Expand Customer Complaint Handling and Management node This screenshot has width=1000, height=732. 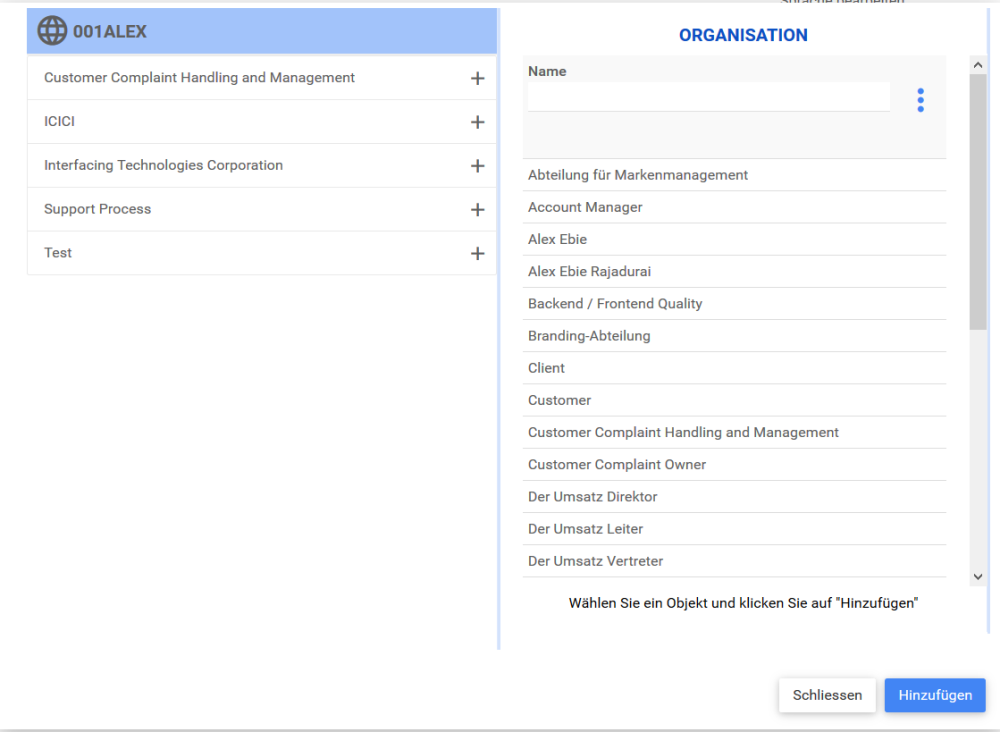(x=477, y=78)
